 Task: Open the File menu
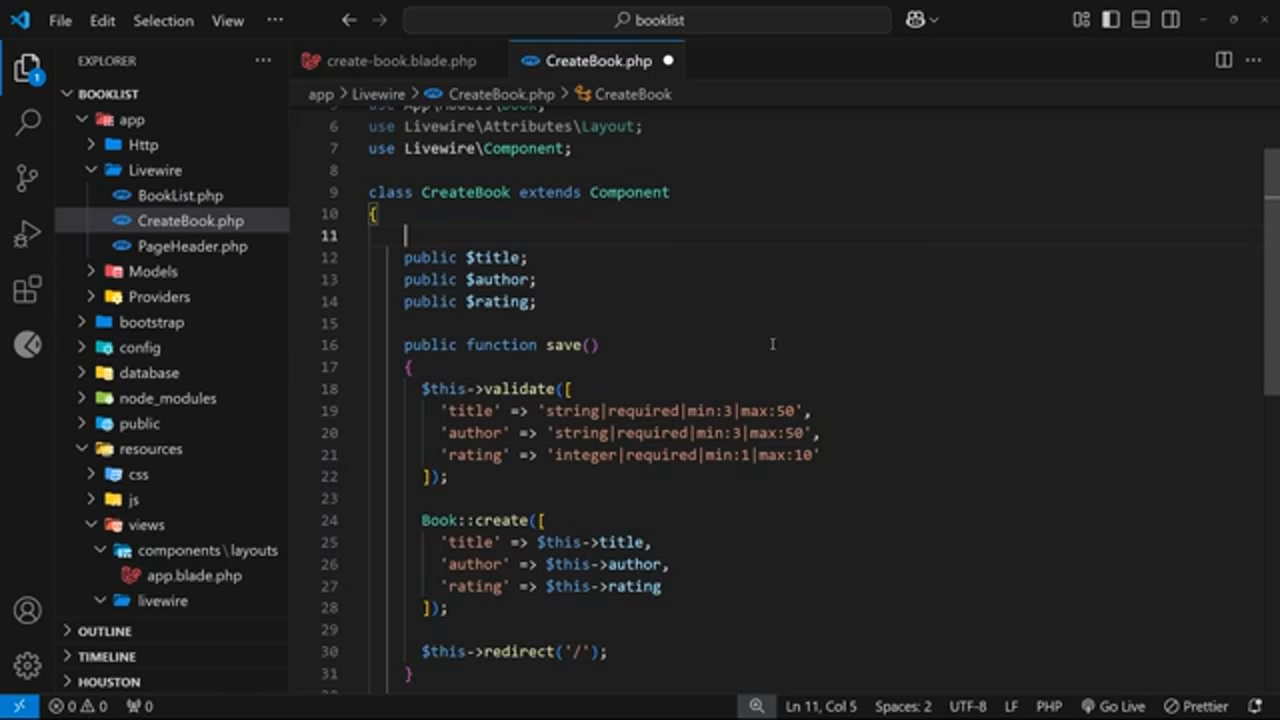[x=60, y=20]
